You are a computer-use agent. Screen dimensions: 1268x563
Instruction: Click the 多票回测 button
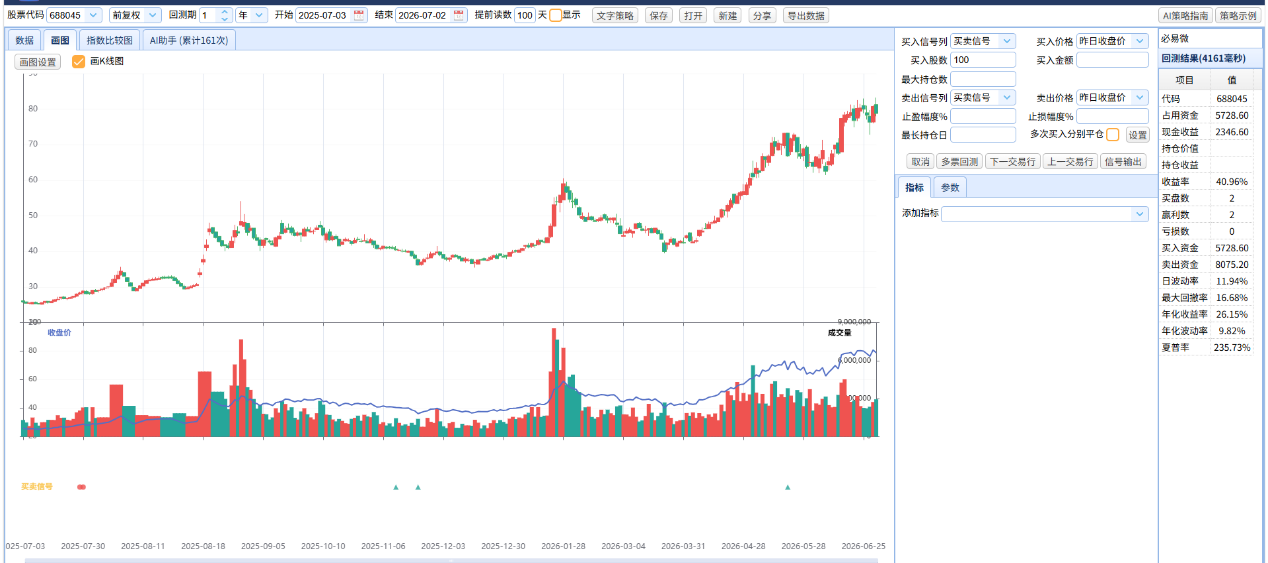pyautogui.click(x=958, y=161)
